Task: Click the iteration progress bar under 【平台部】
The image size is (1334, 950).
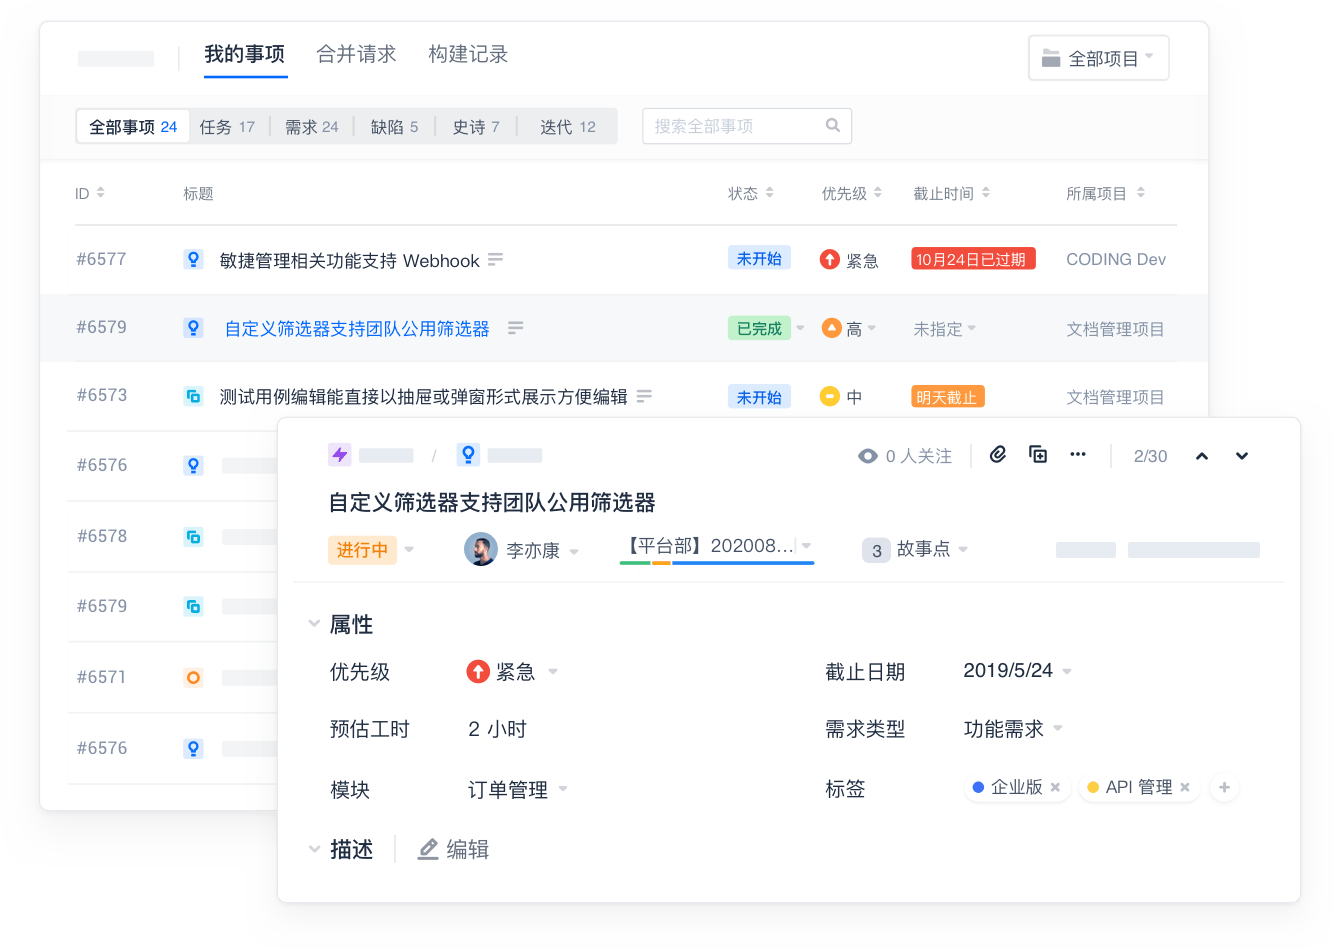Action: tap(716, 563)
